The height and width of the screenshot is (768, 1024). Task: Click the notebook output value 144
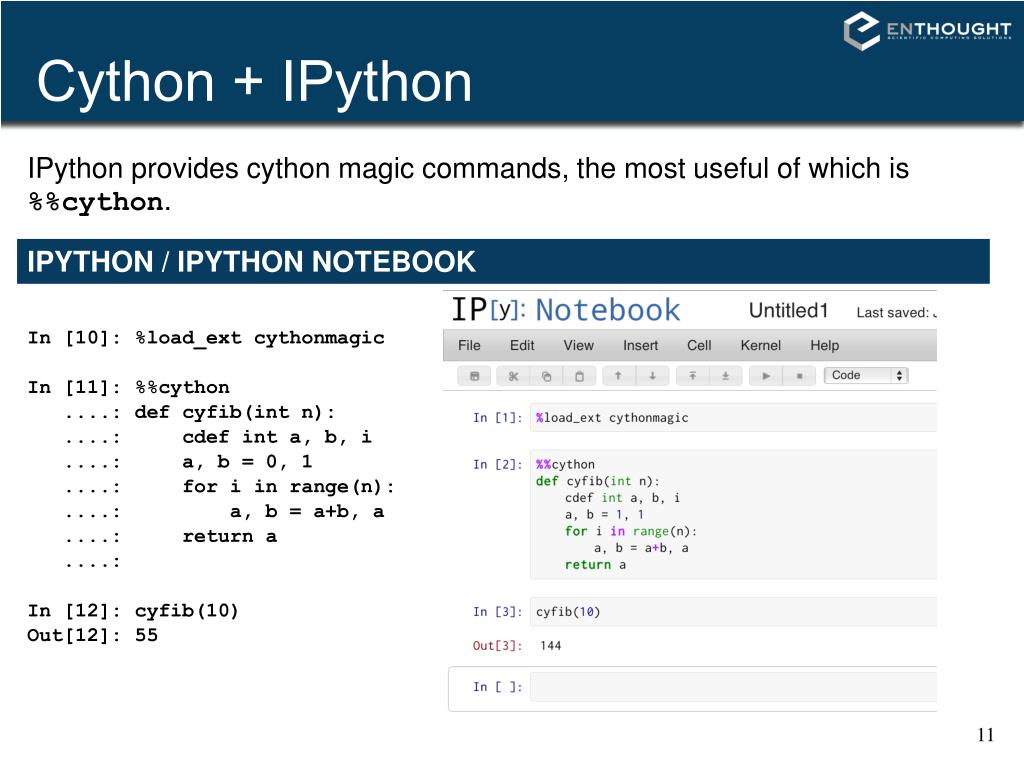click(x=551, y=646)
